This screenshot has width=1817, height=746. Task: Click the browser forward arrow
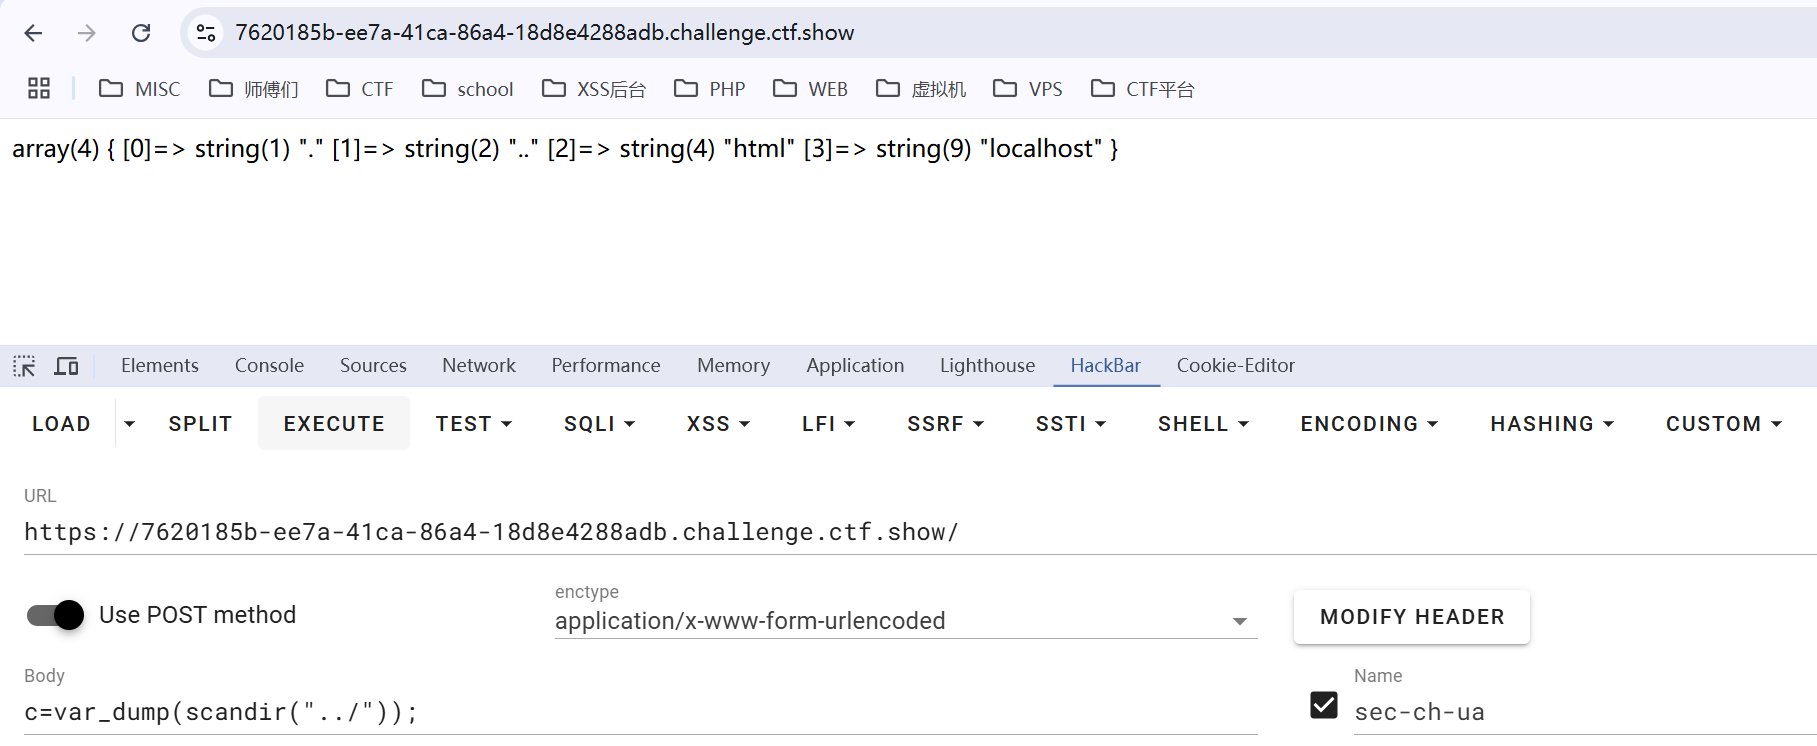point(87,33)
